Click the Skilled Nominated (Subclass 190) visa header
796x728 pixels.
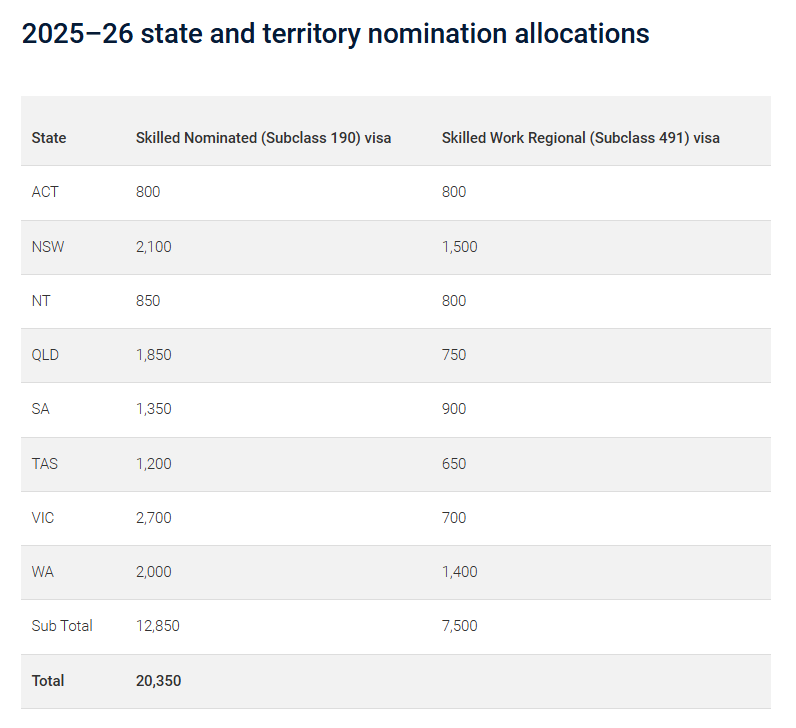263,138
